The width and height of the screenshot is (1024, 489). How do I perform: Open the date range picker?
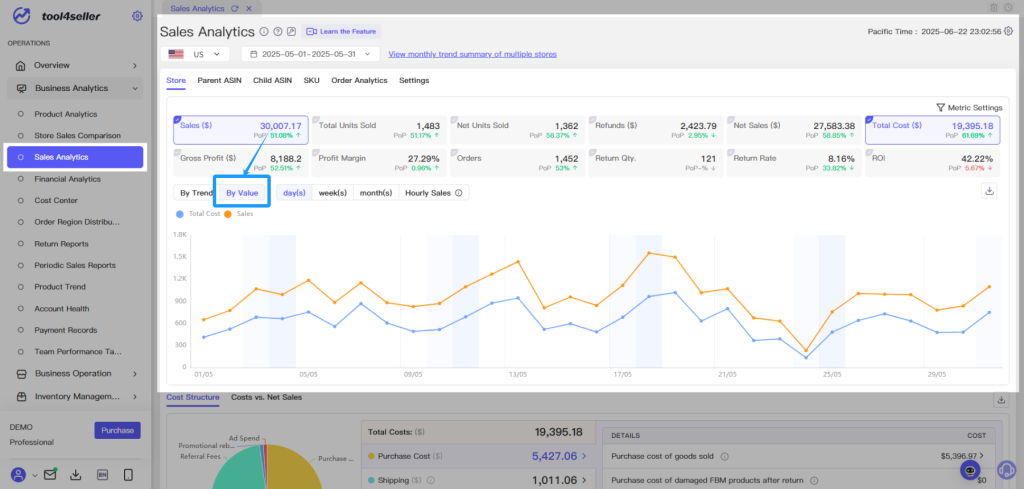tap(310, 54)
